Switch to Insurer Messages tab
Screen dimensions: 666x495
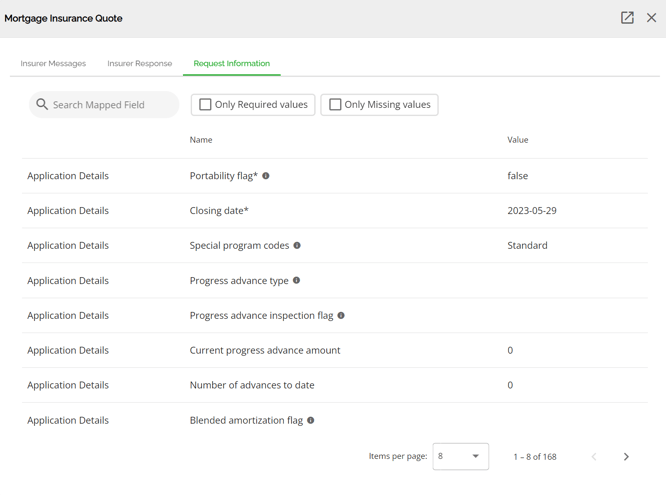click(53, 63)
